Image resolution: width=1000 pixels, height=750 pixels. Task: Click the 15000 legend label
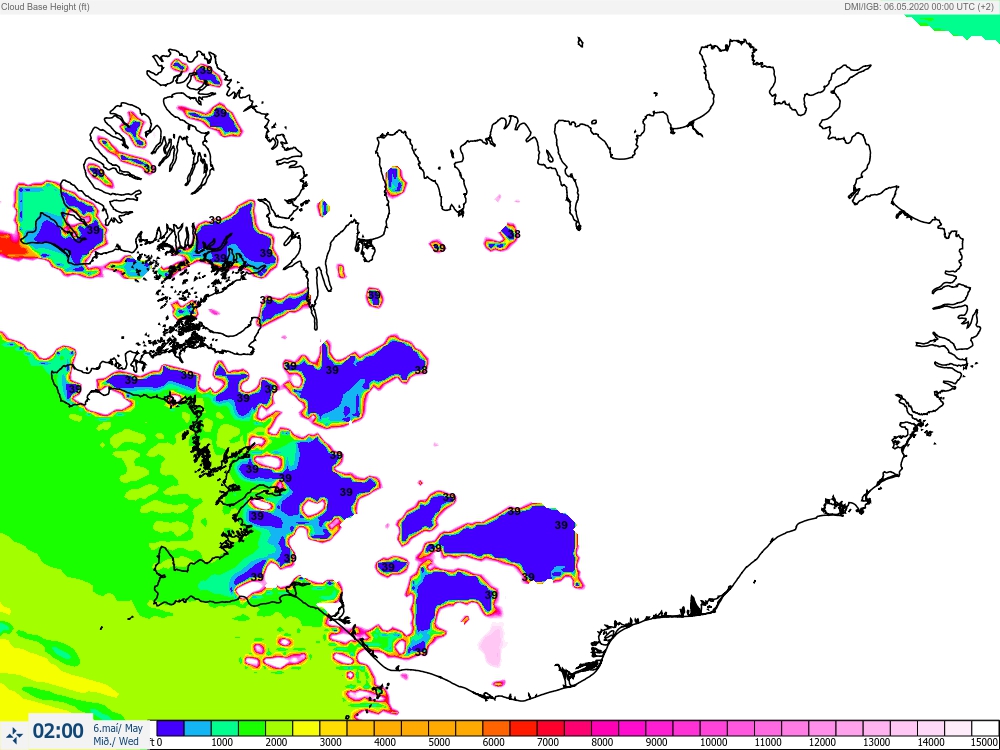(x=984, y=742)
